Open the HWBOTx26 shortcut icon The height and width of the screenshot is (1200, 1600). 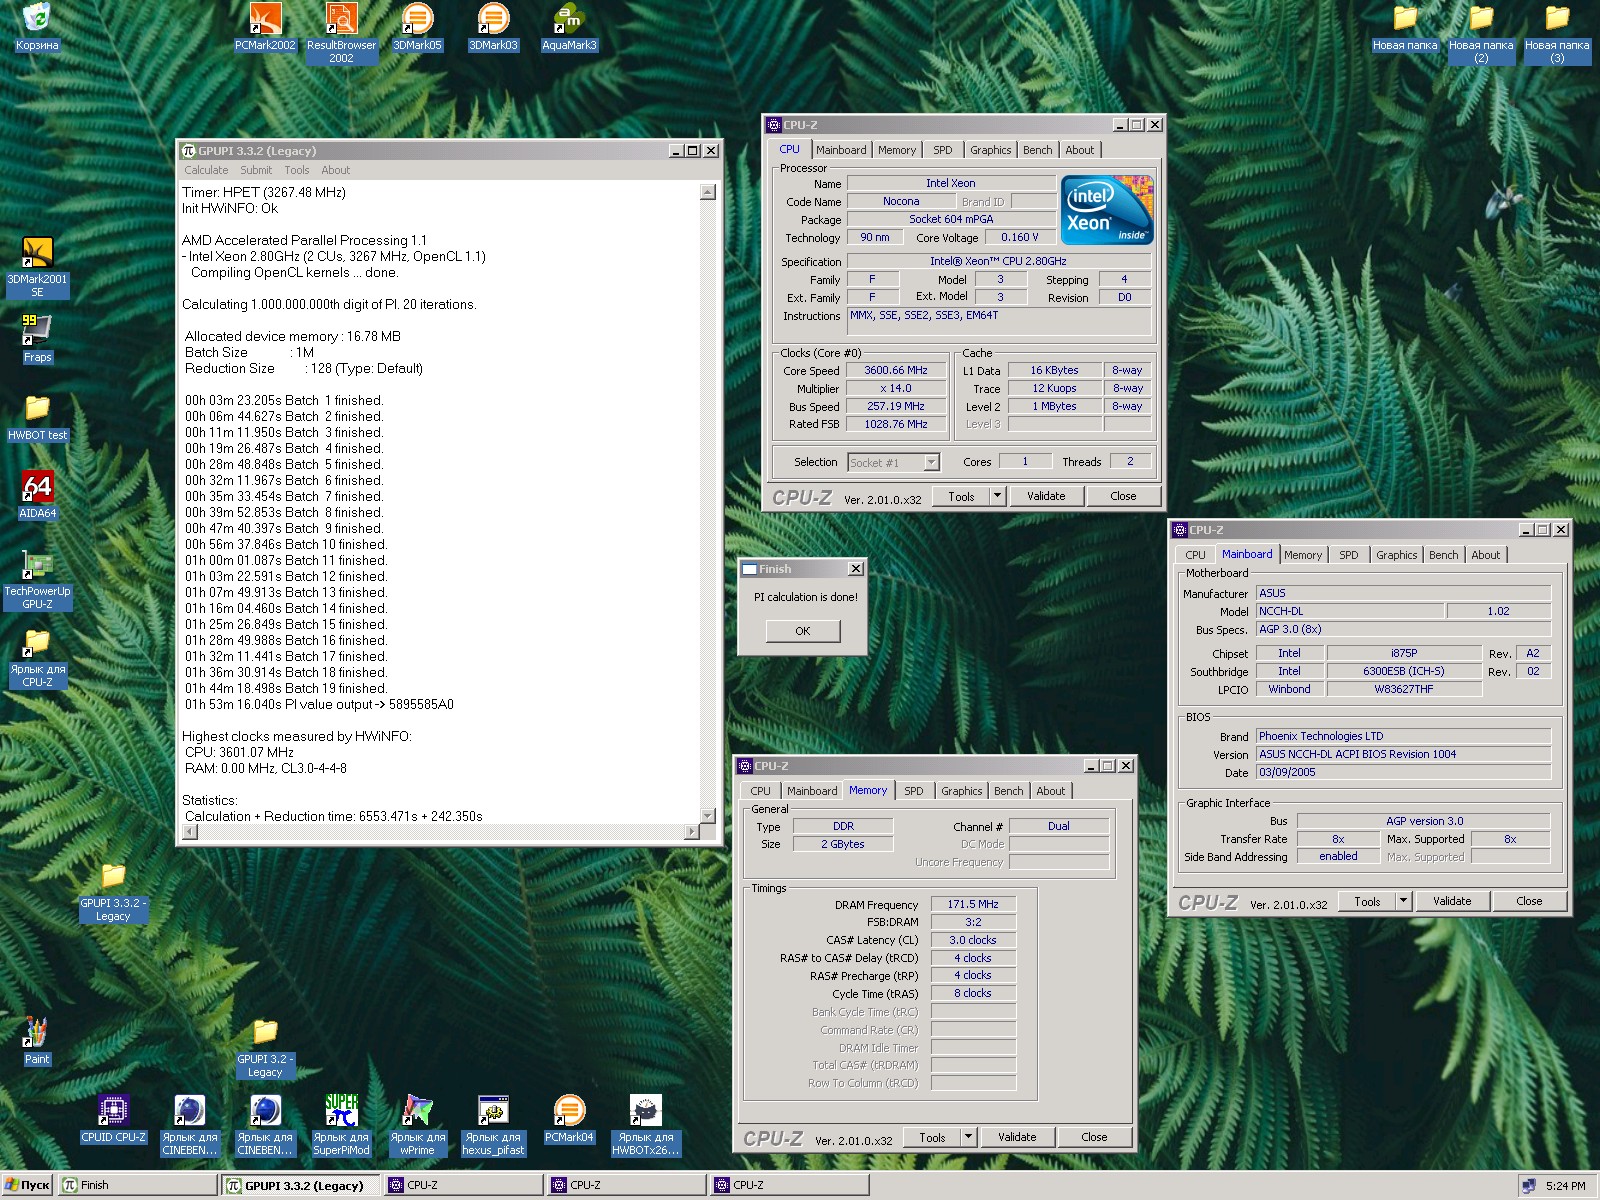click(x=645, y=1124)
